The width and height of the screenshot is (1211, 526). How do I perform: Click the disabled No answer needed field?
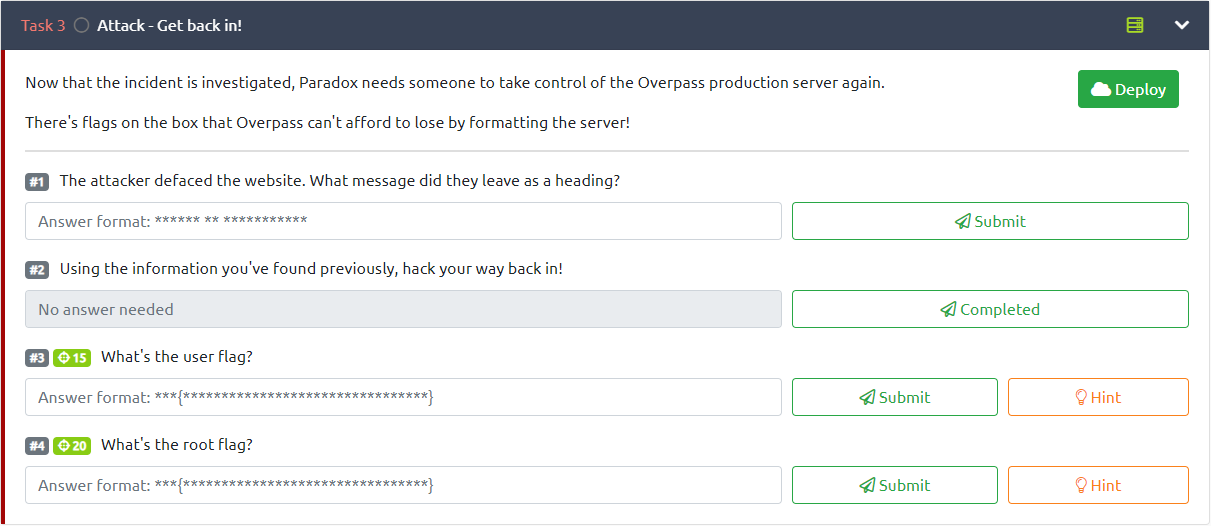pyautogui.click(x=403, y=309)
